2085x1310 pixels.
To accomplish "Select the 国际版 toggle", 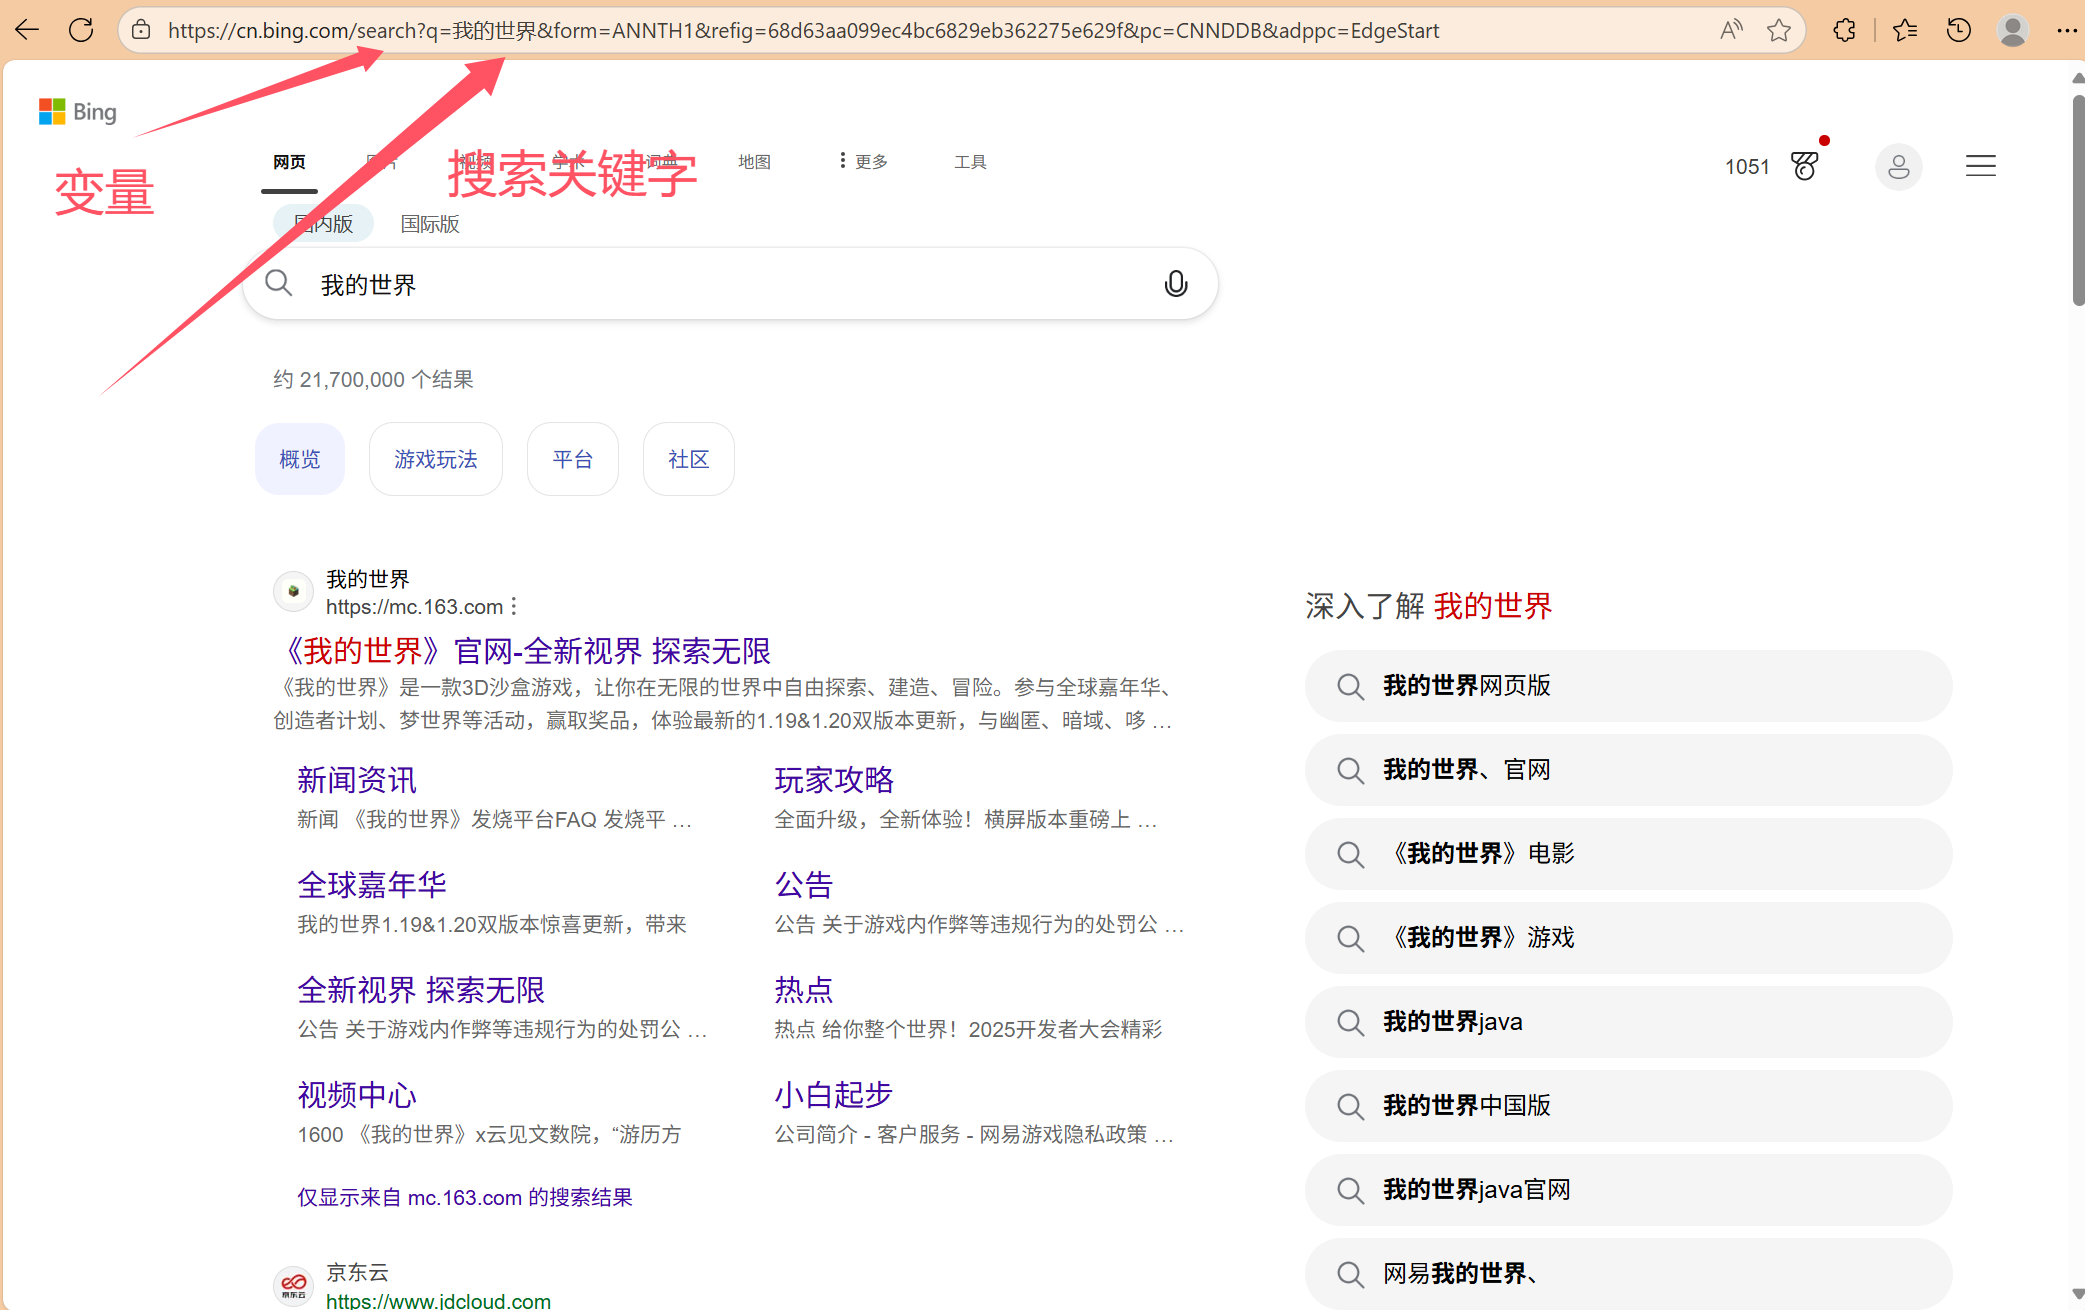I will point(430,224).
